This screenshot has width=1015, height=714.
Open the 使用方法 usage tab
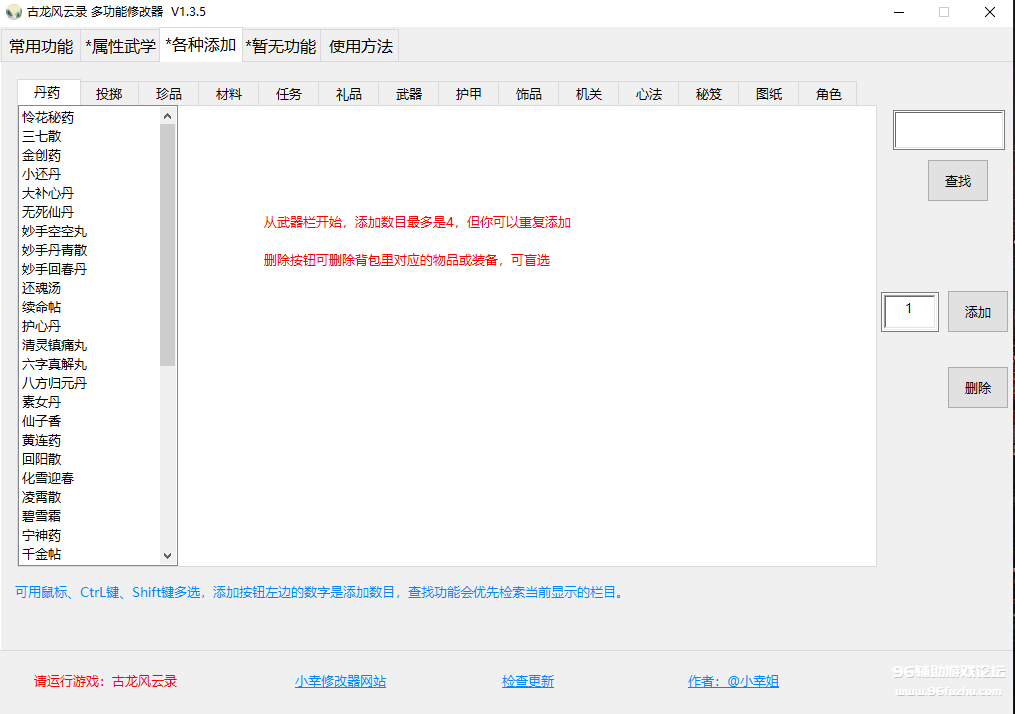(x=361, y=46)
